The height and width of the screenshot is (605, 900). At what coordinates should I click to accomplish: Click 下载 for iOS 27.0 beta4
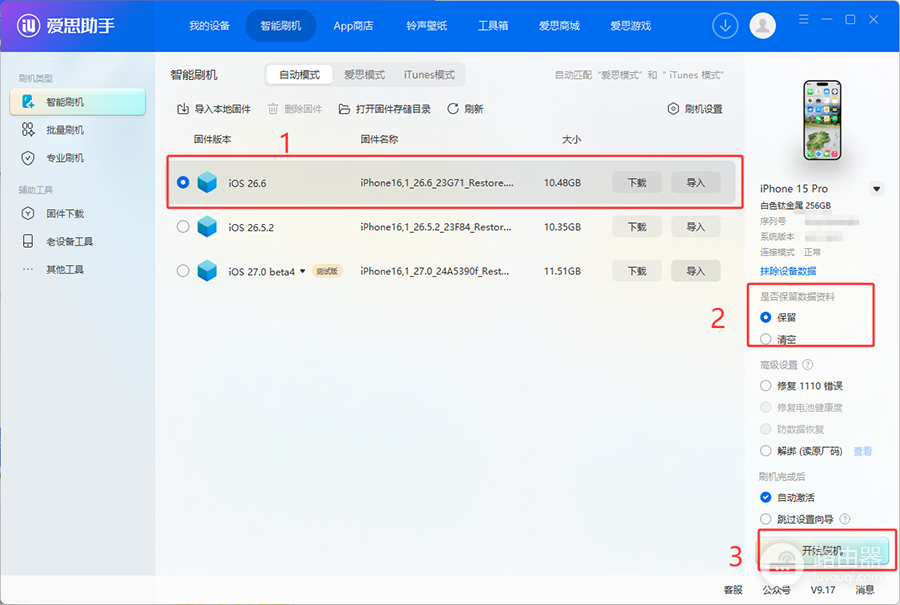[x=637, y=271]
